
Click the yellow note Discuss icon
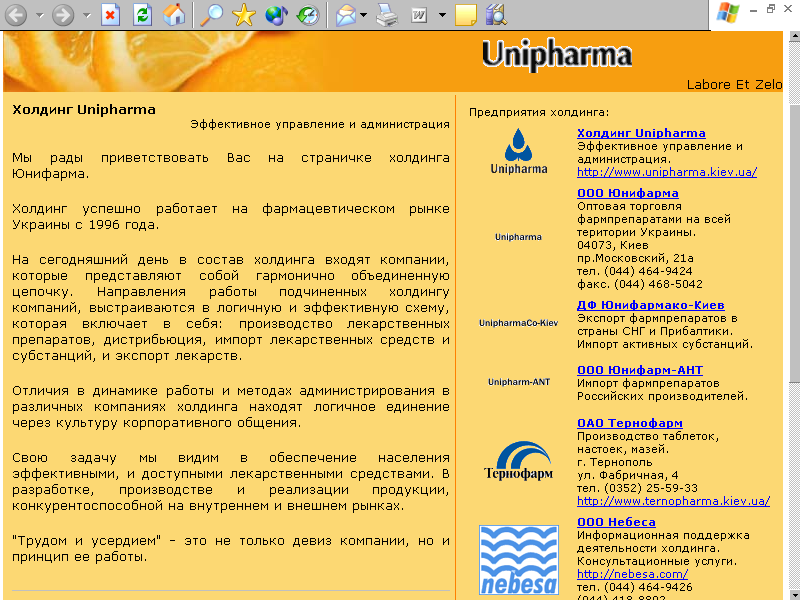465,15
